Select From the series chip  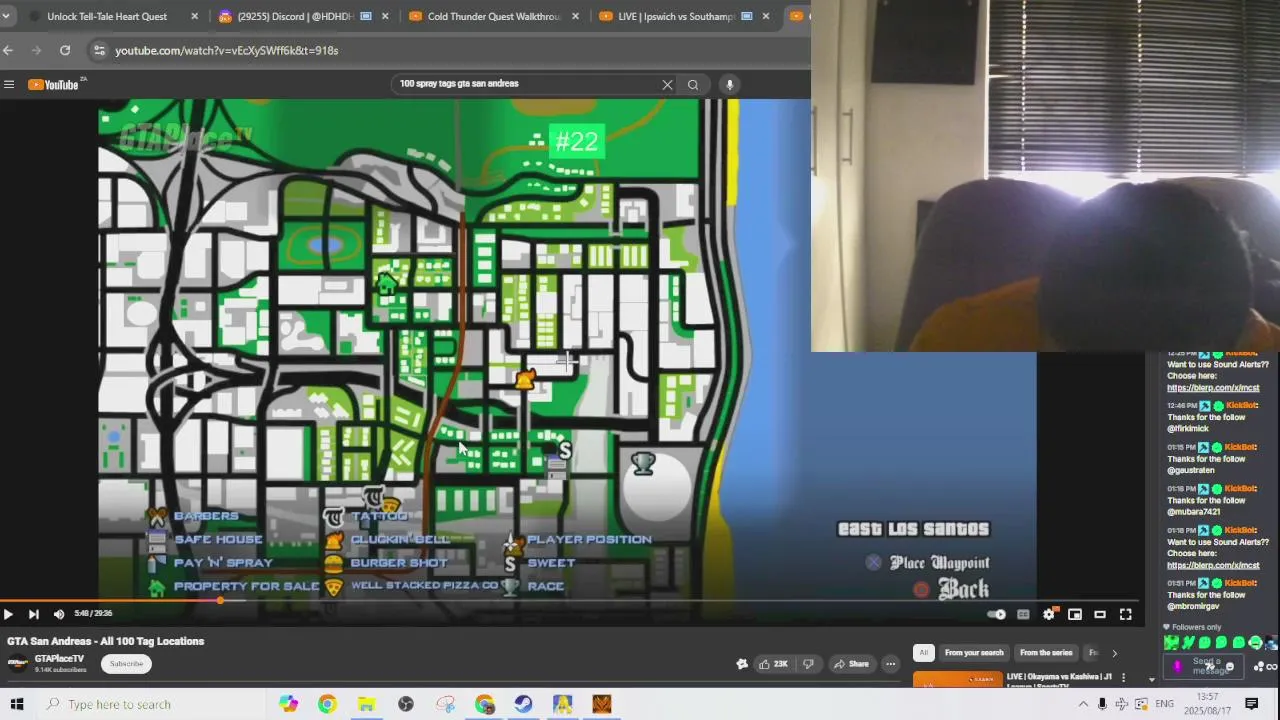click(x=1046, y=653)
